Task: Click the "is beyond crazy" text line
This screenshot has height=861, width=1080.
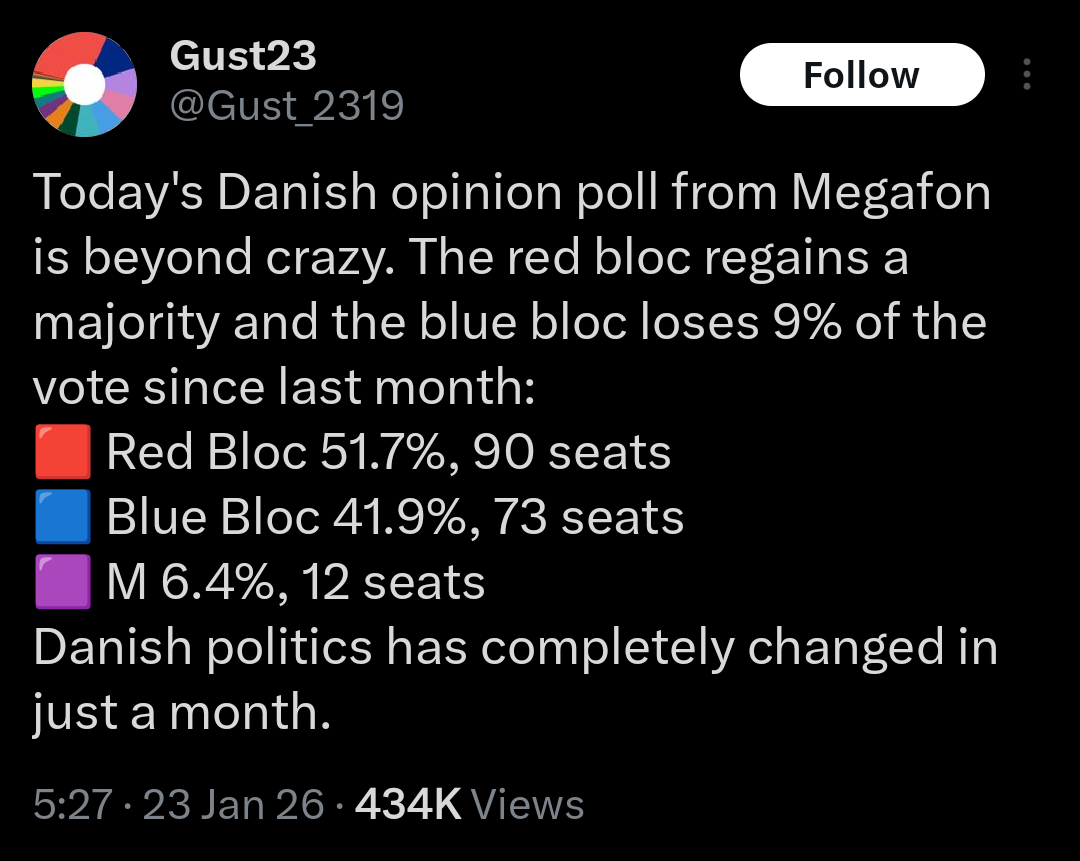Action: (470, 258)
